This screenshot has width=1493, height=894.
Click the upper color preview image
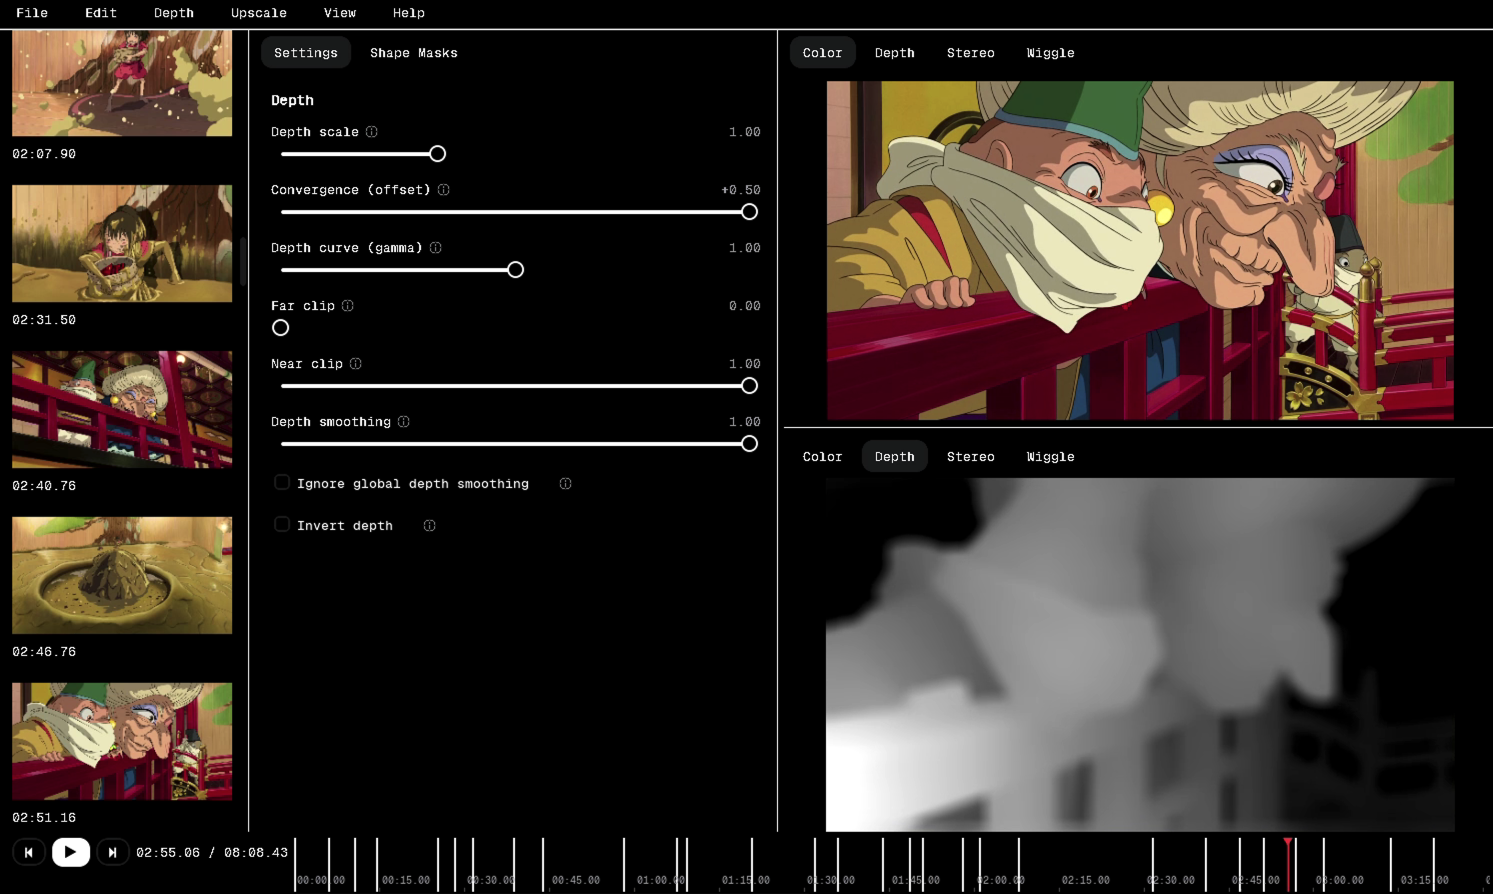[1140, 250]
